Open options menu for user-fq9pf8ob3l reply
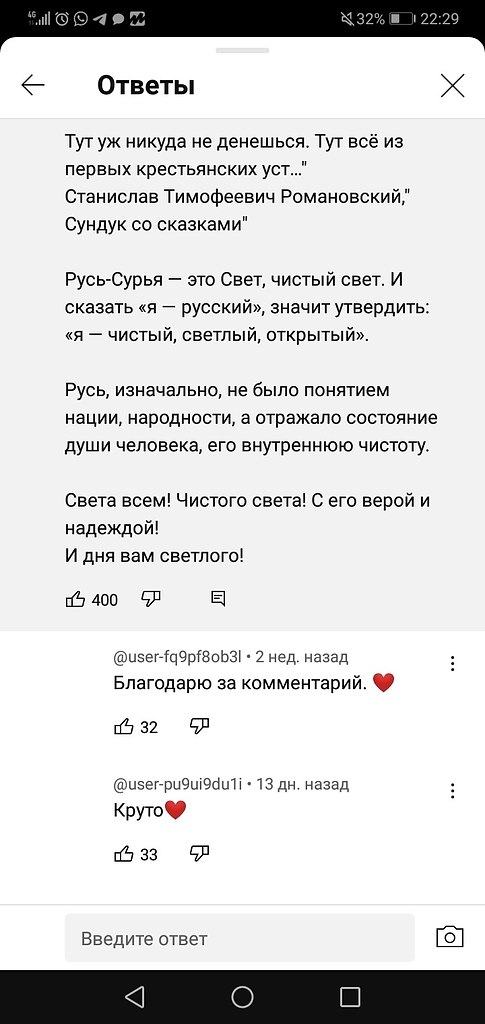 point(453,664)
